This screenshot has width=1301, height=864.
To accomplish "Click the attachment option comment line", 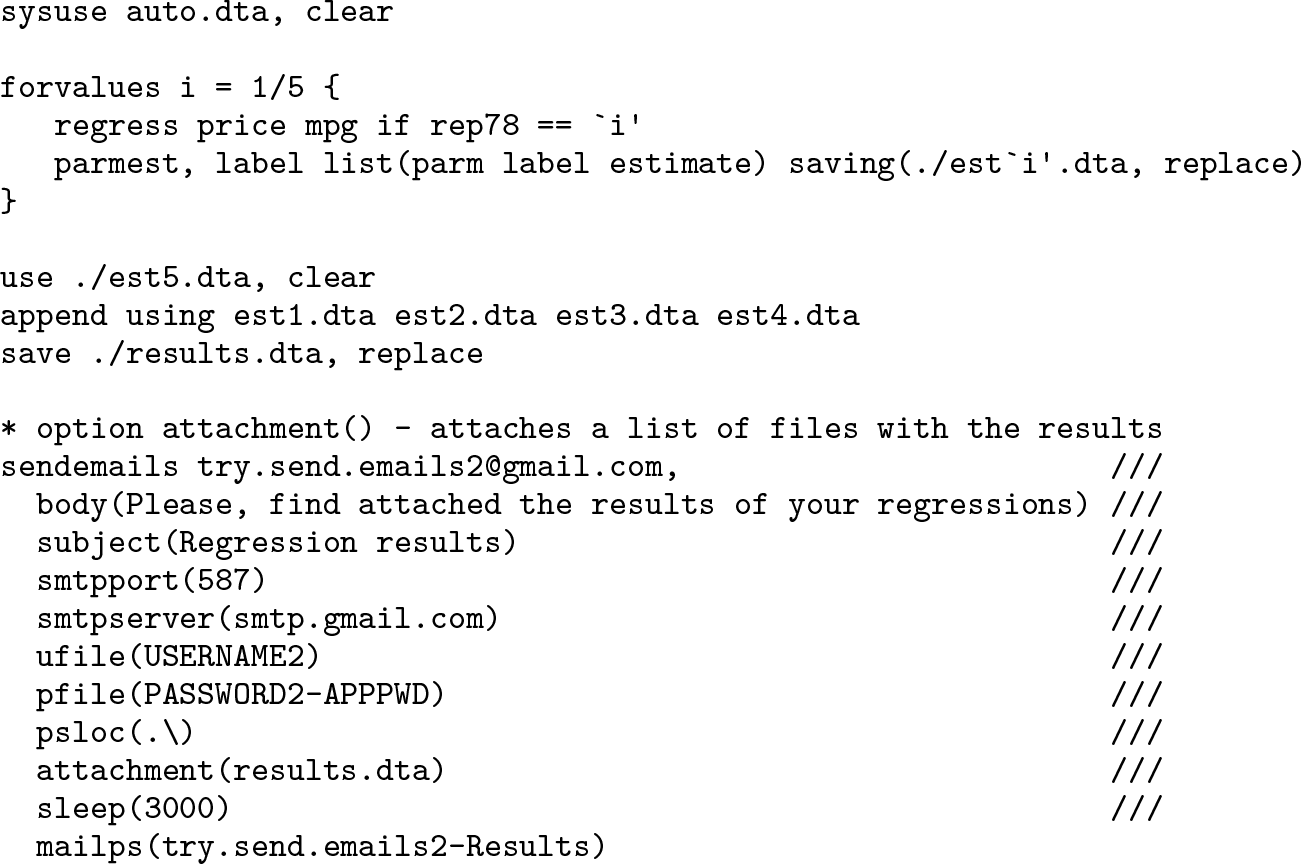I will [581, 430].
